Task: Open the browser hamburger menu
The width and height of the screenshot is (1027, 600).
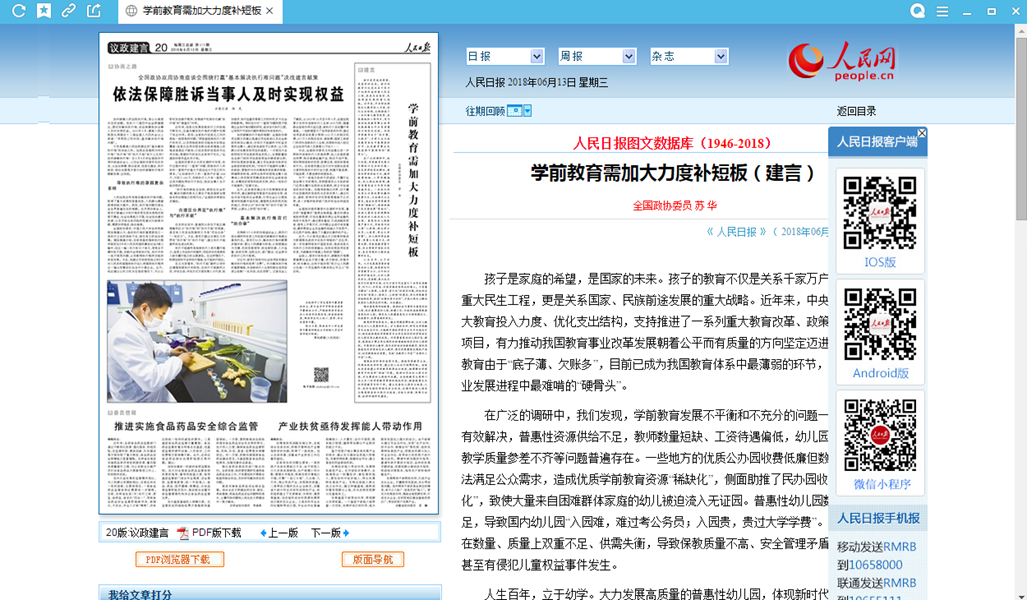Action: click(942, 11)
